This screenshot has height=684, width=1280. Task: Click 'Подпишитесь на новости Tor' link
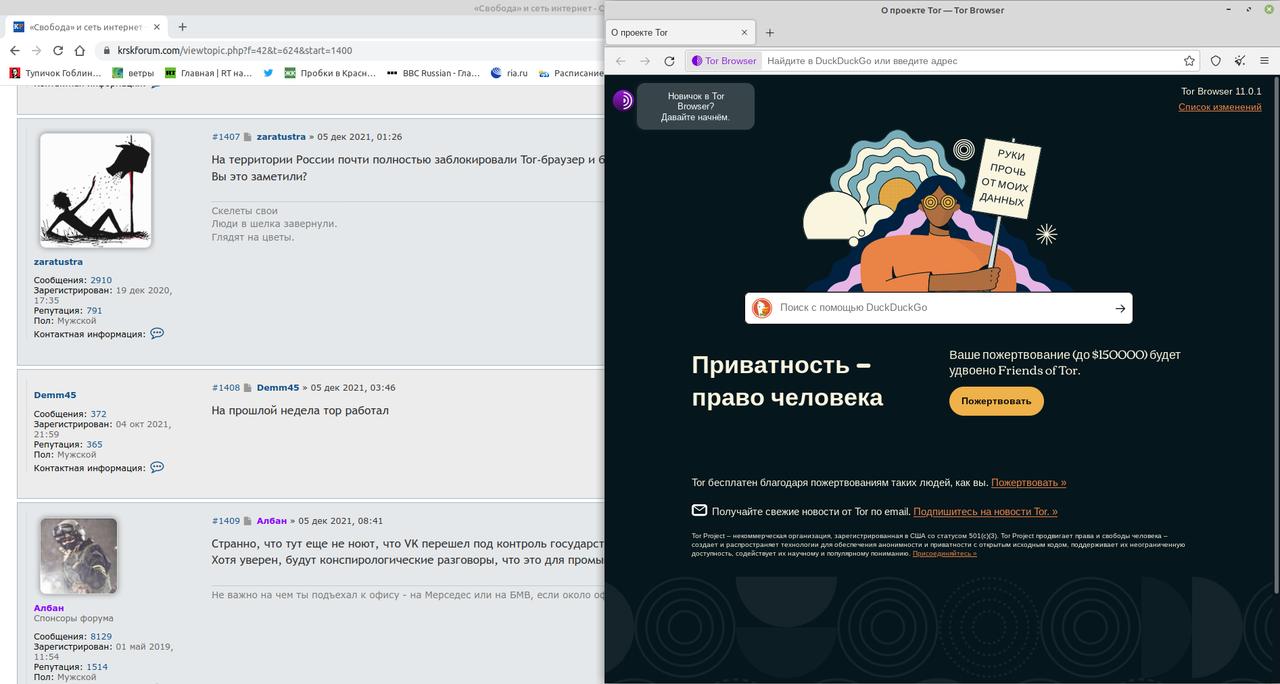tap(985, 511)
